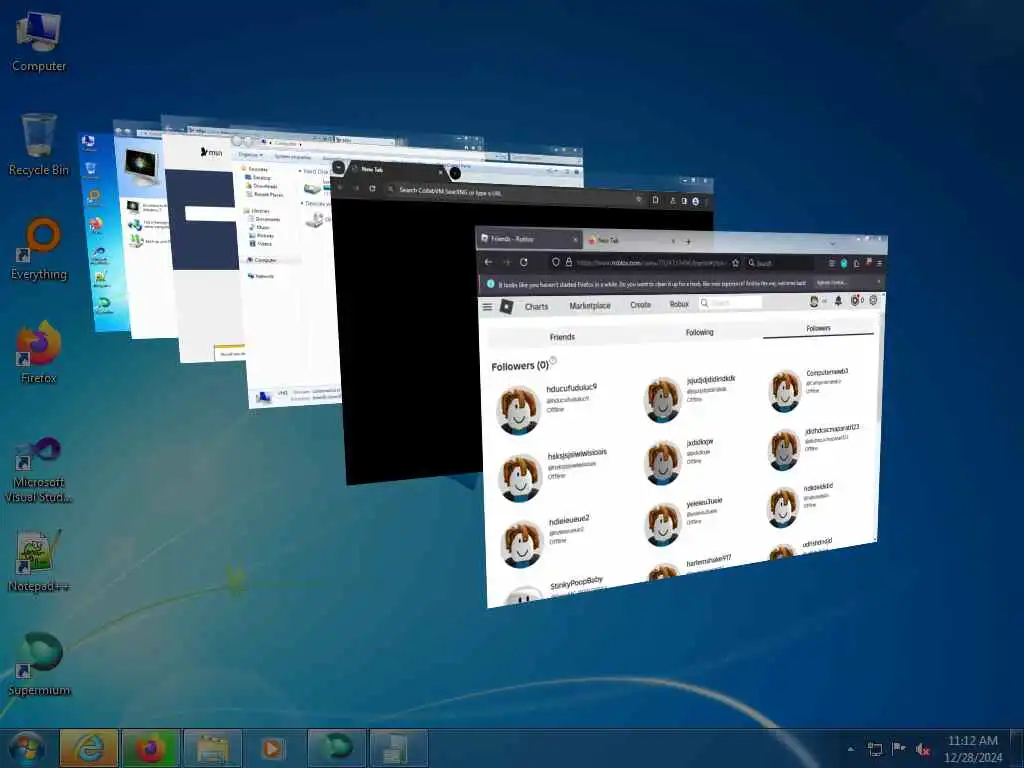The width and height of the screenshot is (1024, 768).
Task: Open the Roblox left navigation hamburger menu
Action: click(487, 306)
